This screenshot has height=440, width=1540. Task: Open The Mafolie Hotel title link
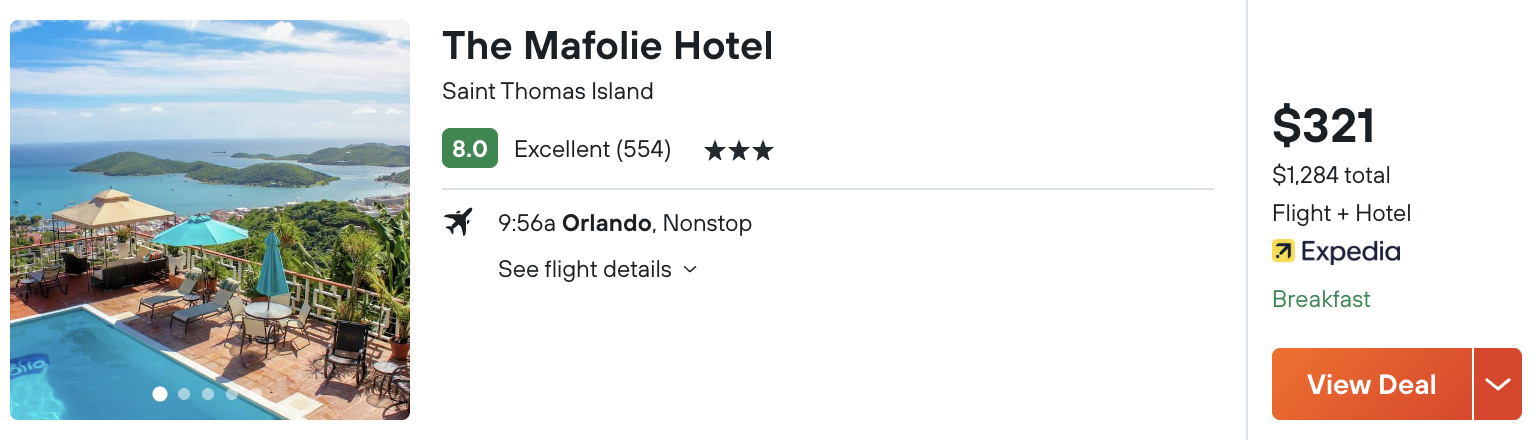coord(608,46)
